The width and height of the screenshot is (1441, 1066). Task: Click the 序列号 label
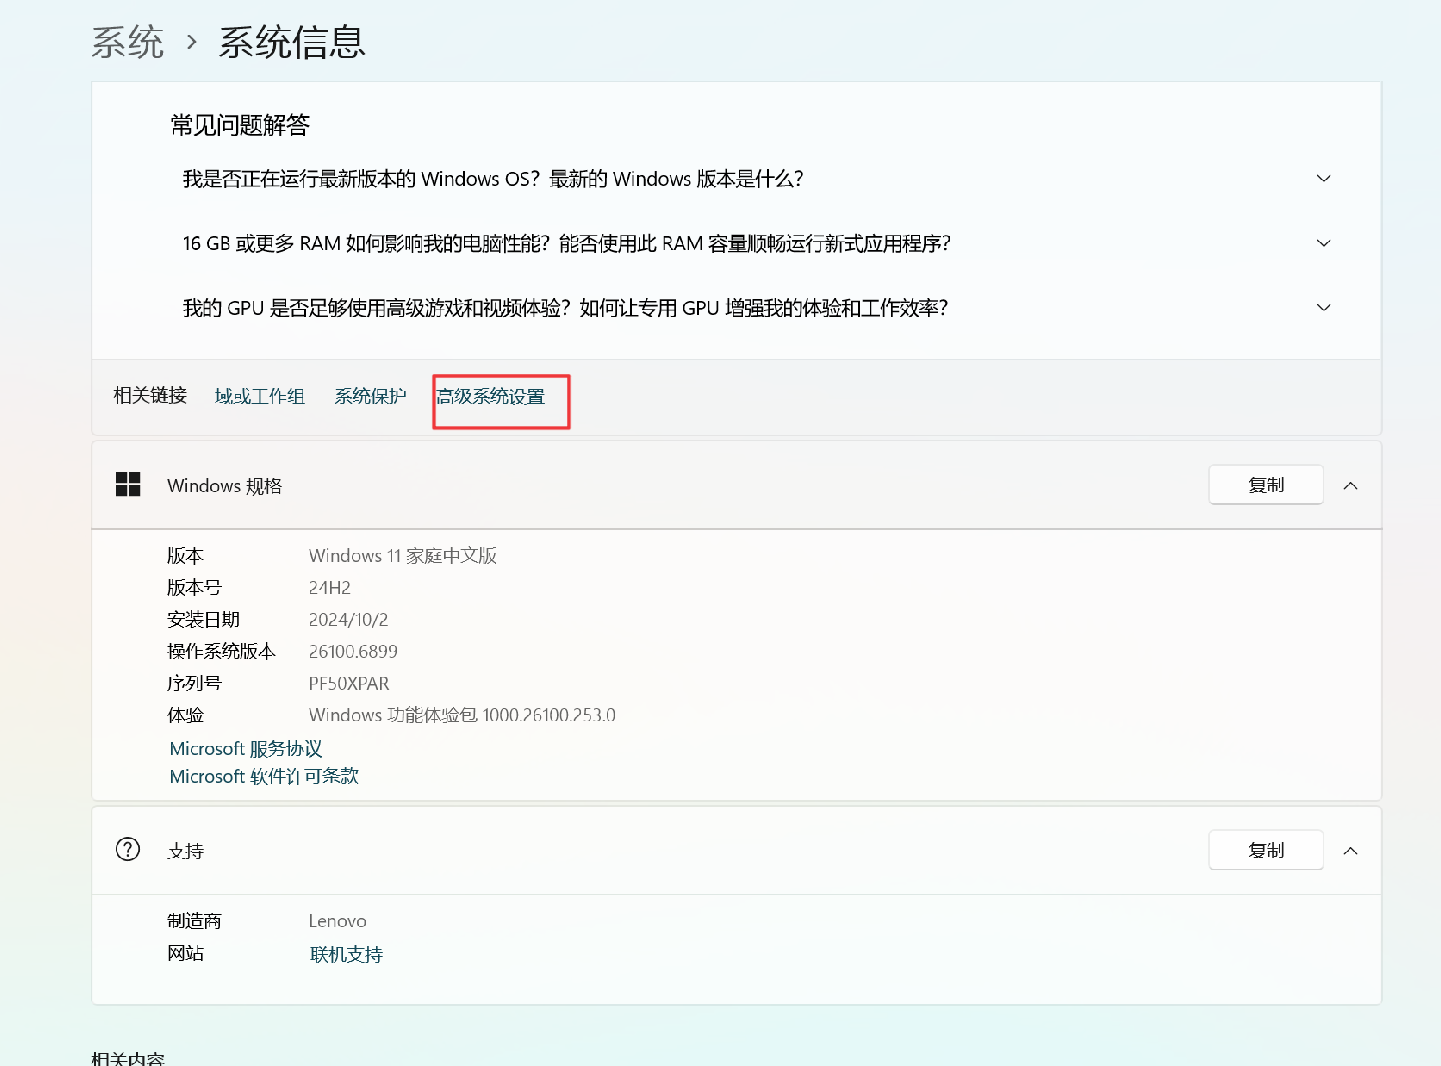click(x=194, y=684)
